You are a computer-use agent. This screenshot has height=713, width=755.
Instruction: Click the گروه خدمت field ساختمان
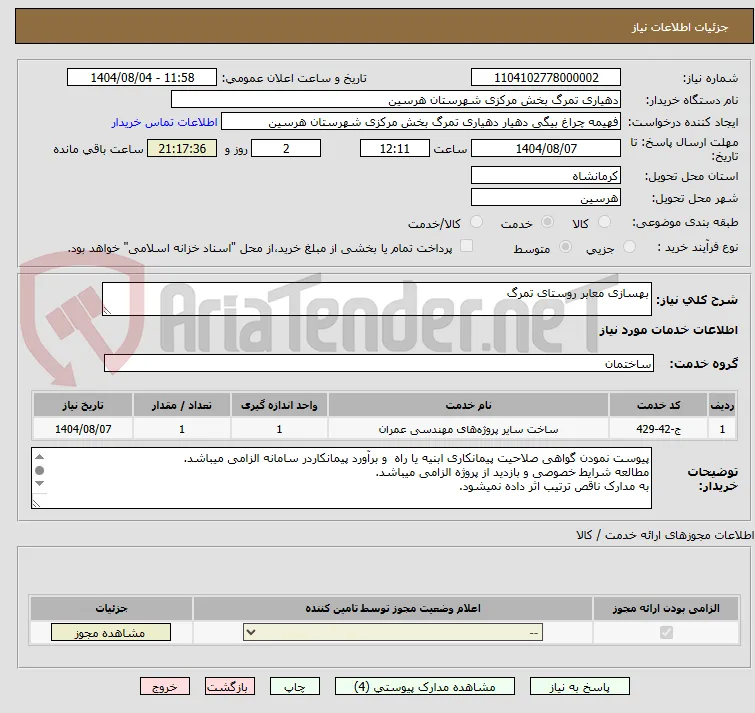pos(378,363)
